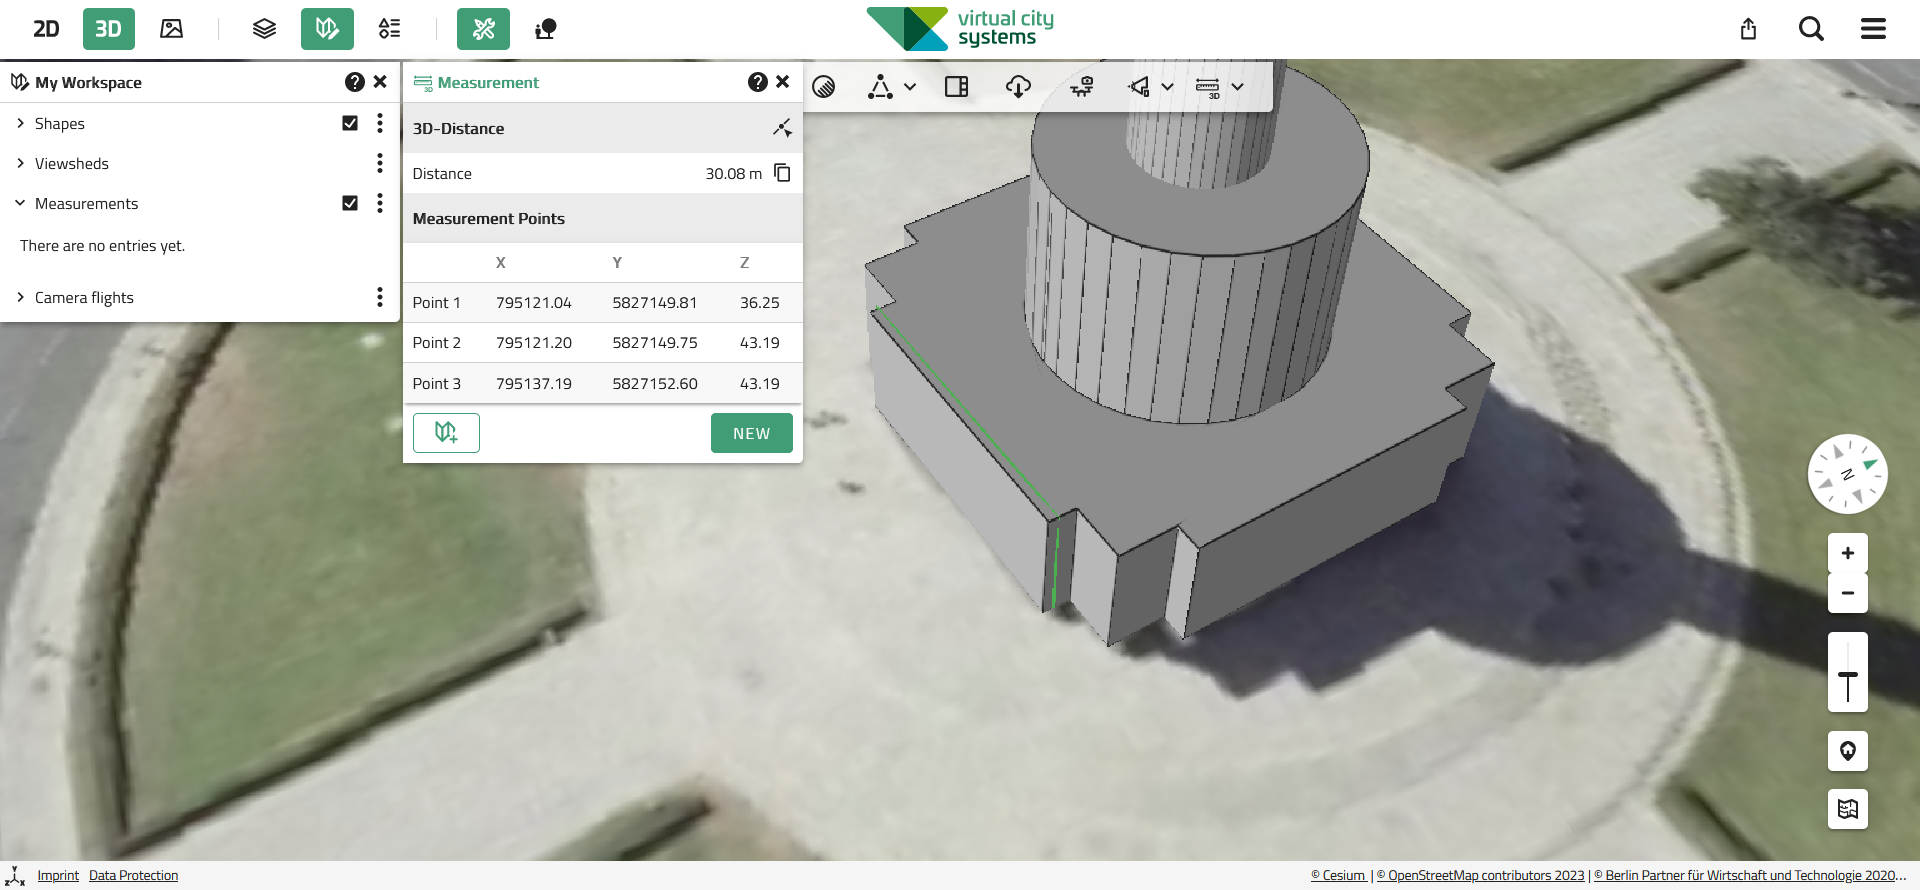Switch to oblique imagery view
Image resolution: width=1920 pixels, height=890 pixels.
tap(172, 29)
